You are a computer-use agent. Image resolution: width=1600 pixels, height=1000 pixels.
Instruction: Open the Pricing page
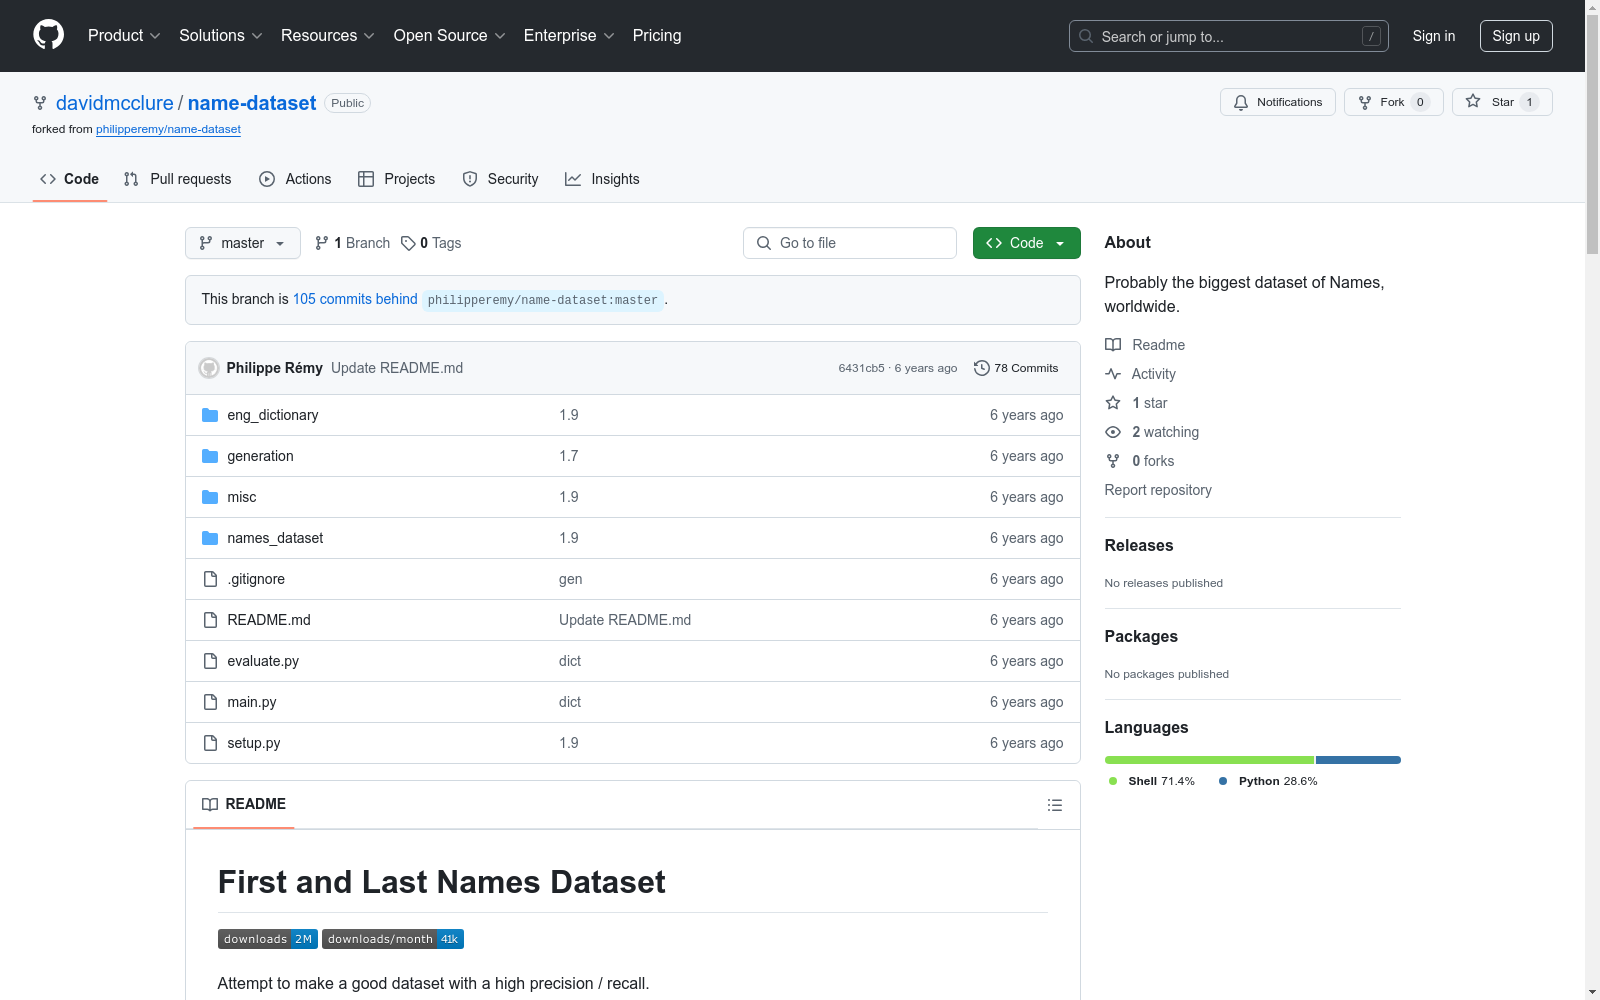pos(657,36)
